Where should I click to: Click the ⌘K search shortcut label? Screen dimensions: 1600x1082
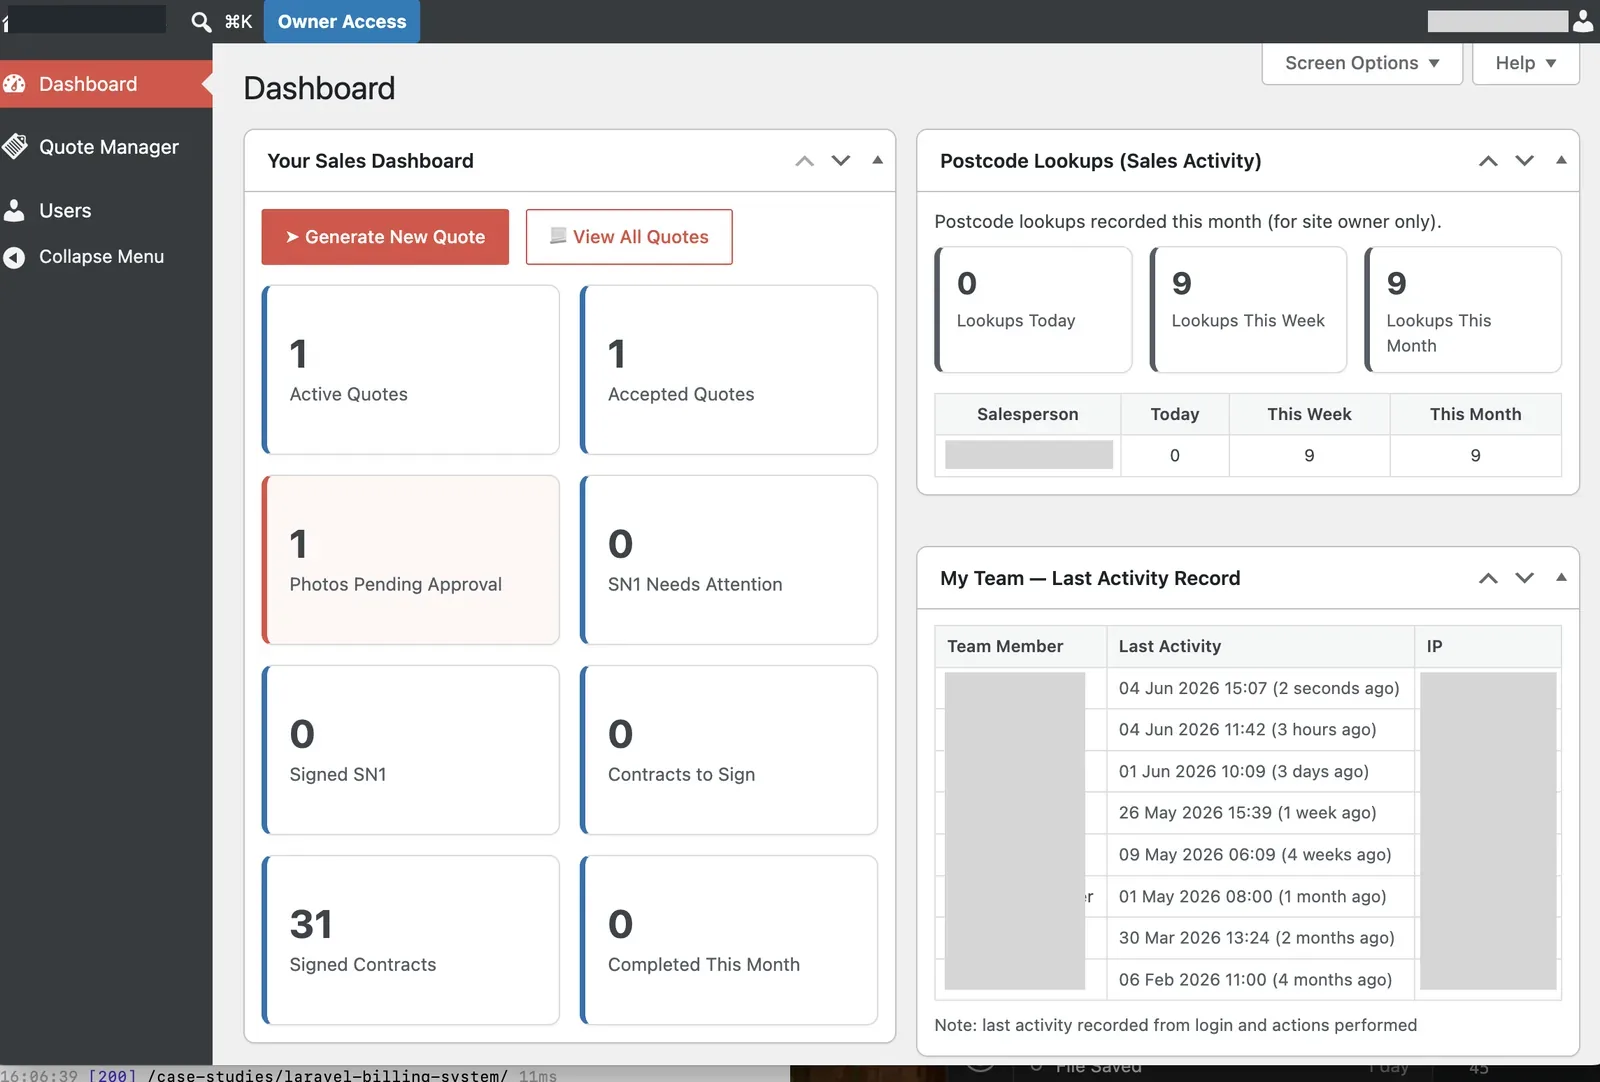(238, 21)
